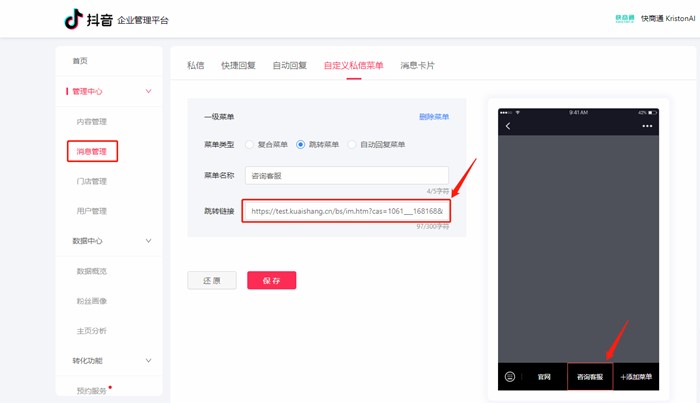The height and width of the screenshot is (403, 700).
Task: Open 消息管理 in the sidebar
Action: [92, 152]
